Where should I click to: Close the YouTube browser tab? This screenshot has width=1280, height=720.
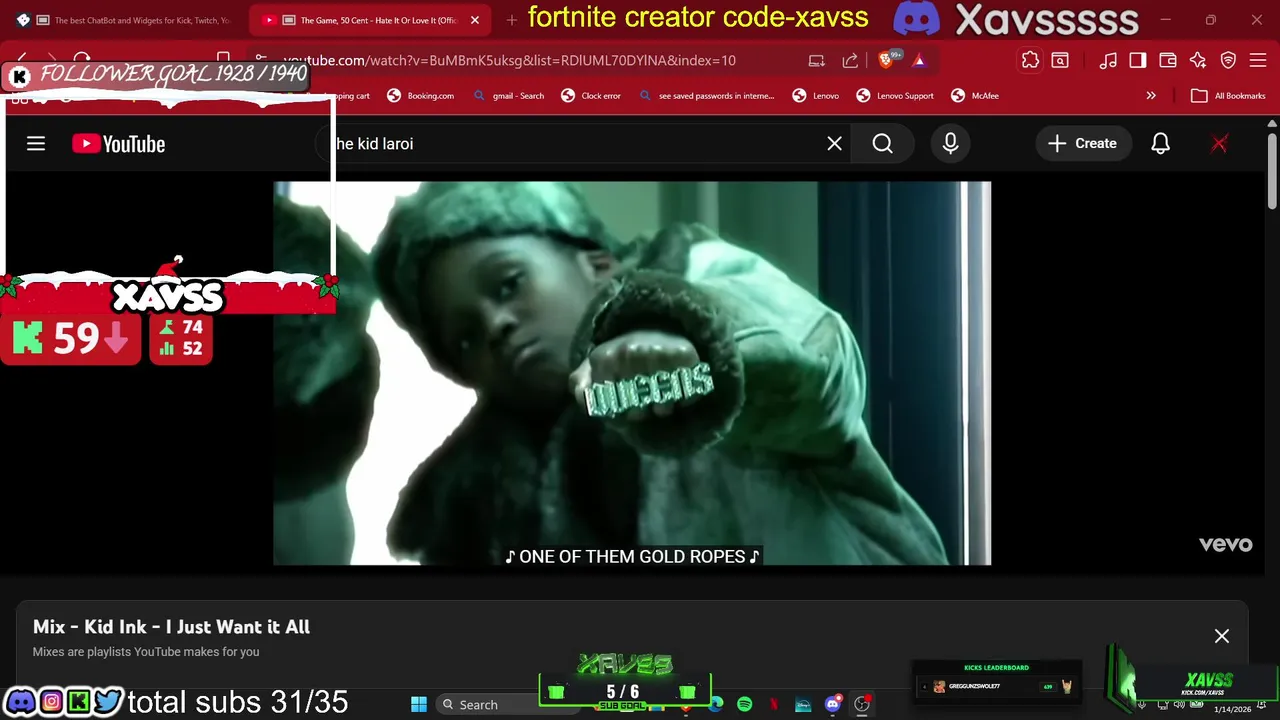point(475,20)
